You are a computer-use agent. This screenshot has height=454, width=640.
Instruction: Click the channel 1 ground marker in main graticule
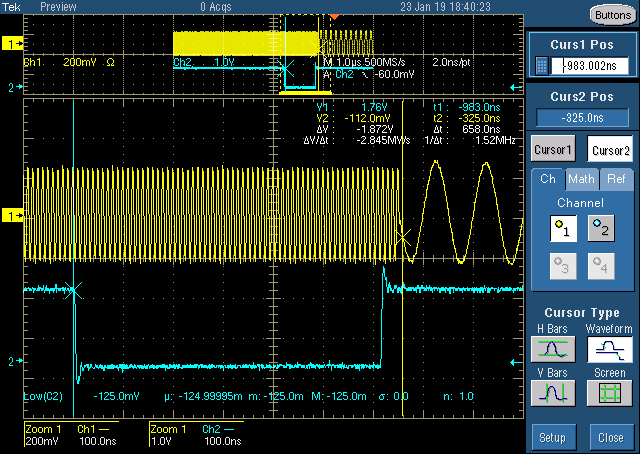pos(14,215)
